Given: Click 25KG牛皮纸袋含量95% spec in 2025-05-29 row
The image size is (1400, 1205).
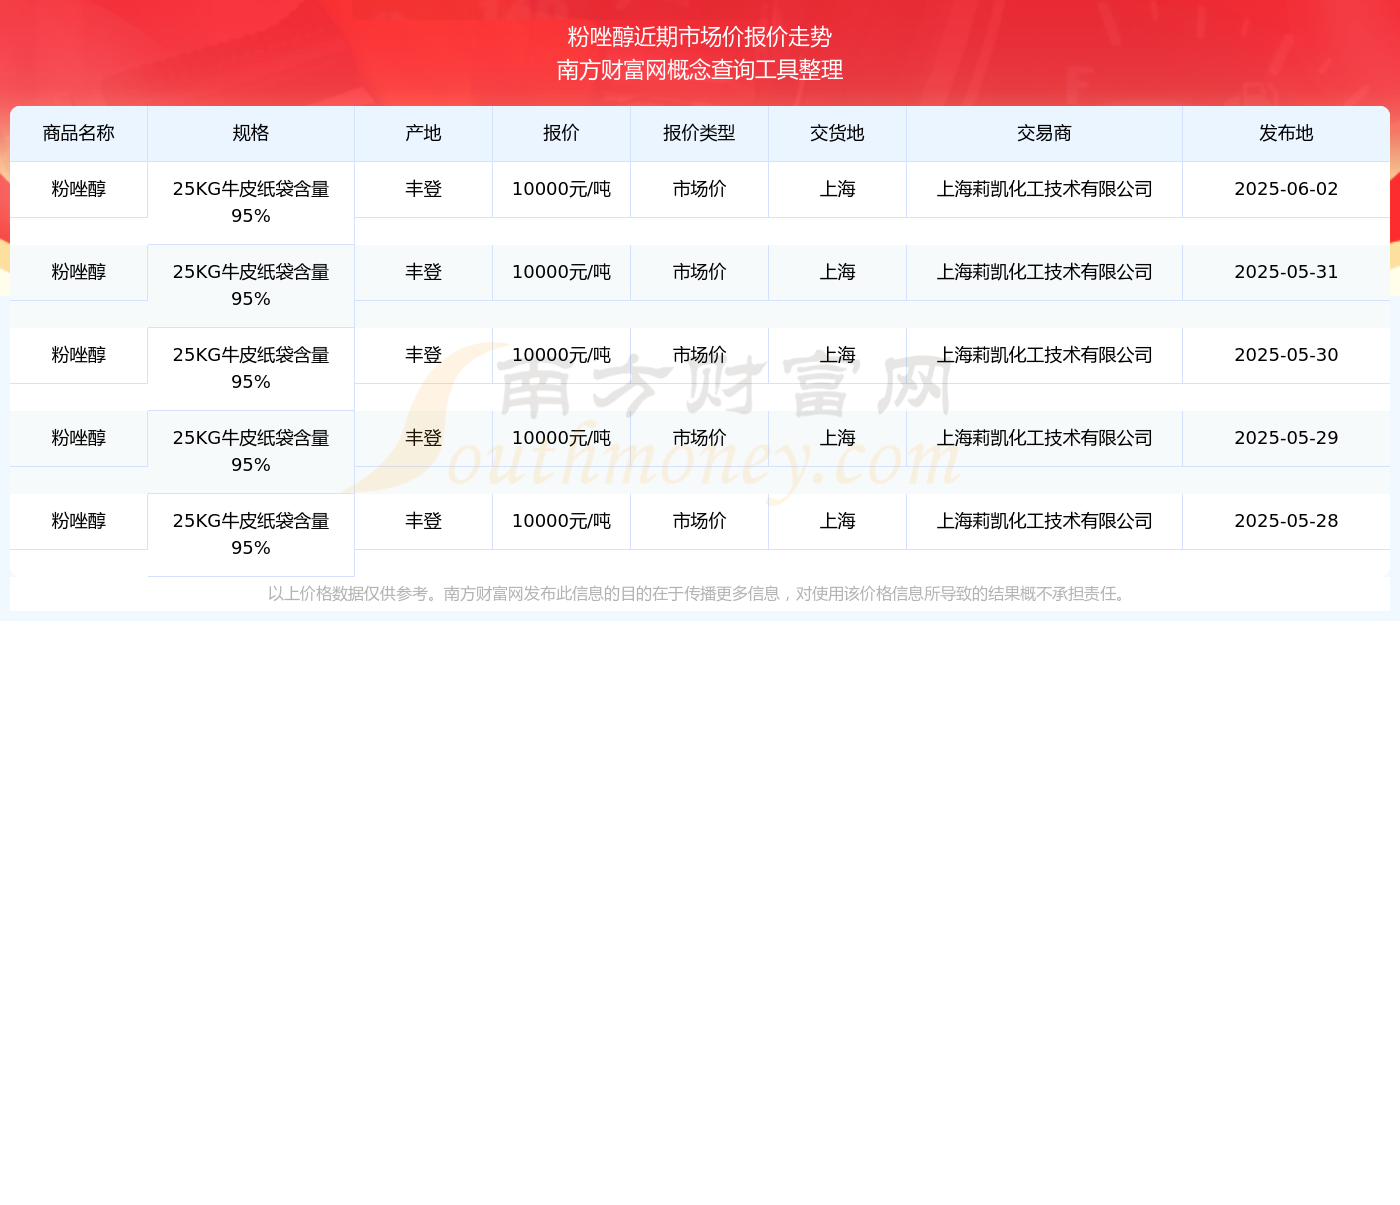Looking at the screenshot, I should pyautogui.click(x=251, y=452).
